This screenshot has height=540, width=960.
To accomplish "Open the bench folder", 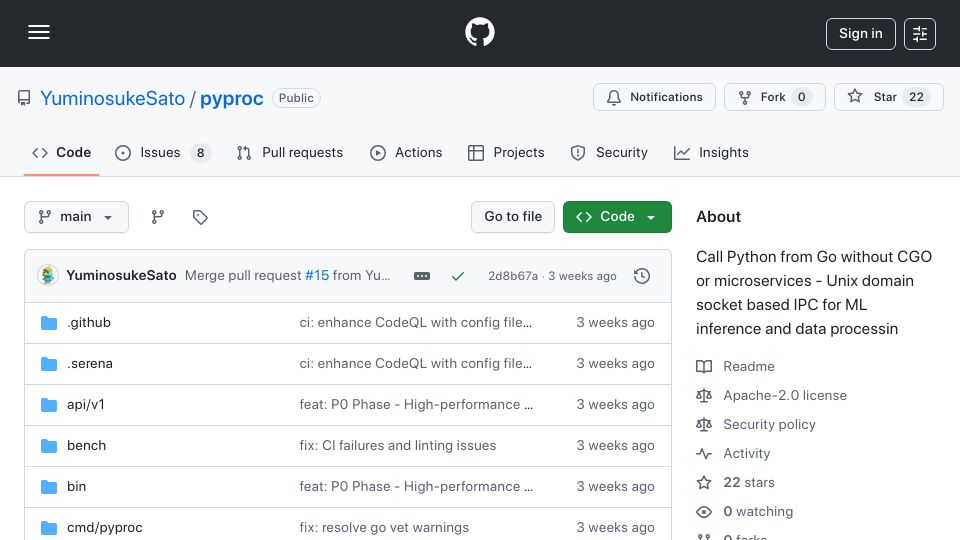I will pos(86,446).
